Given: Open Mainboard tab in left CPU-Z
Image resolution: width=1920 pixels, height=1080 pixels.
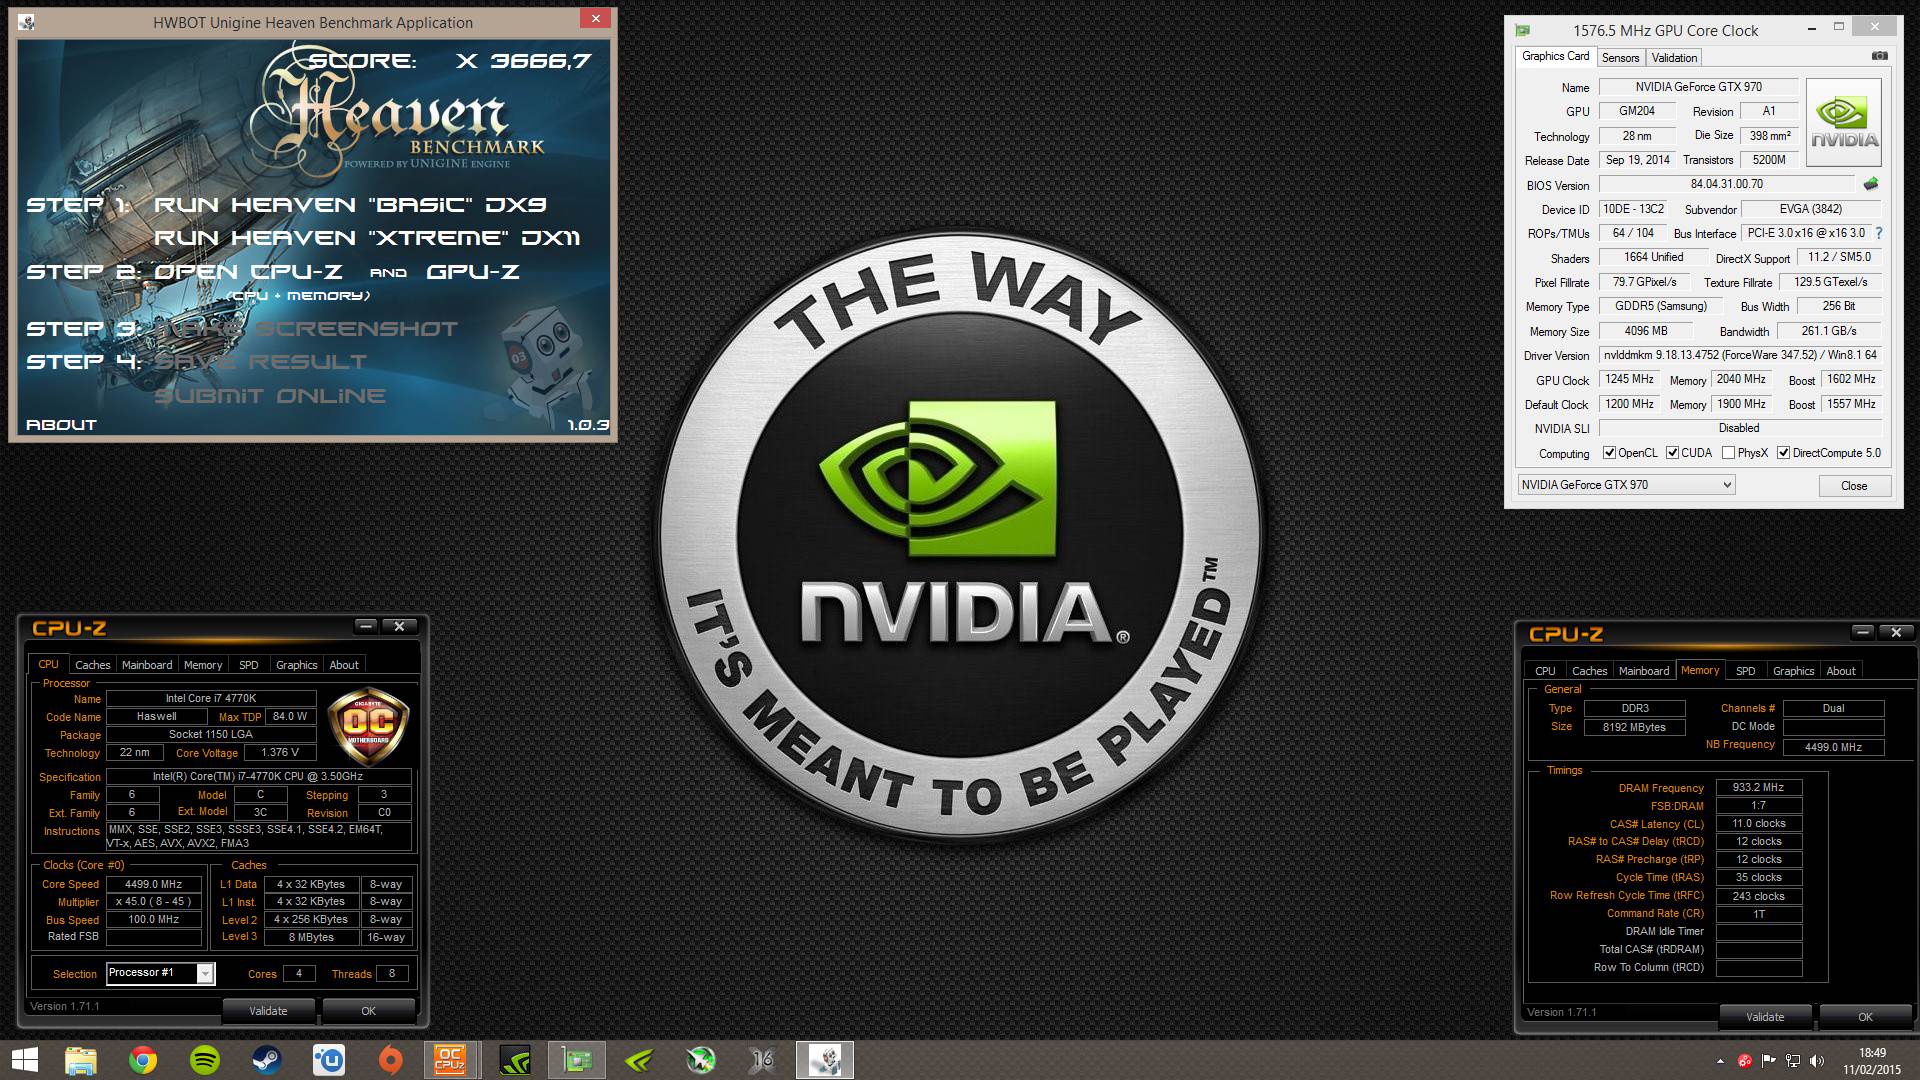Looking at the screenshot, I should [147, 665].
